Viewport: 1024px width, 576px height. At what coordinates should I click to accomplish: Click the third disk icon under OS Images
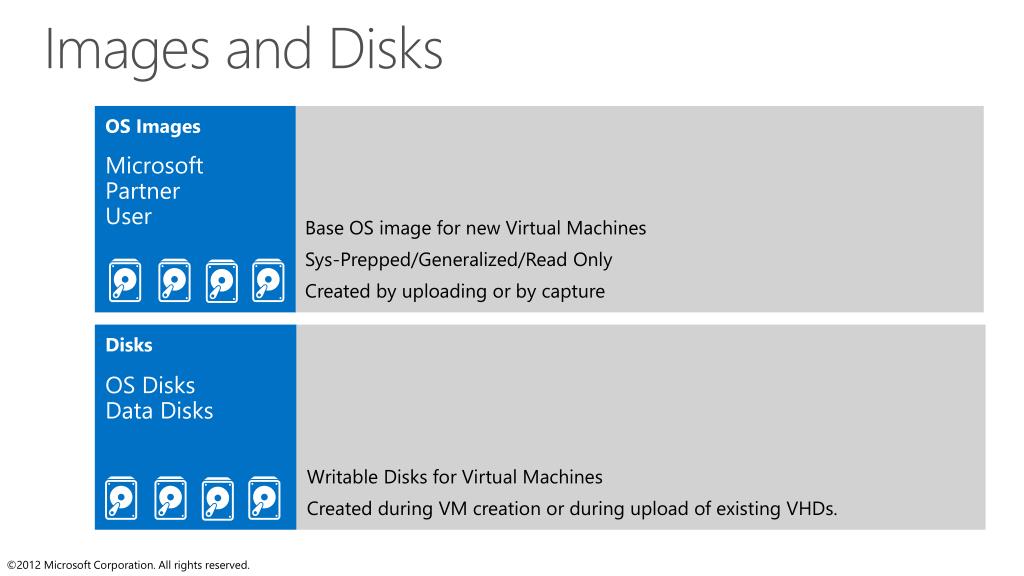221,281
